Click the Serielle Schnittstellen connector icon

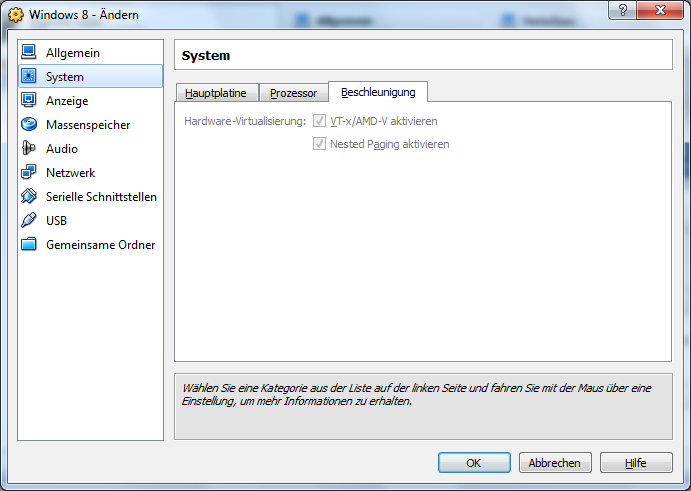click(29, 196)
